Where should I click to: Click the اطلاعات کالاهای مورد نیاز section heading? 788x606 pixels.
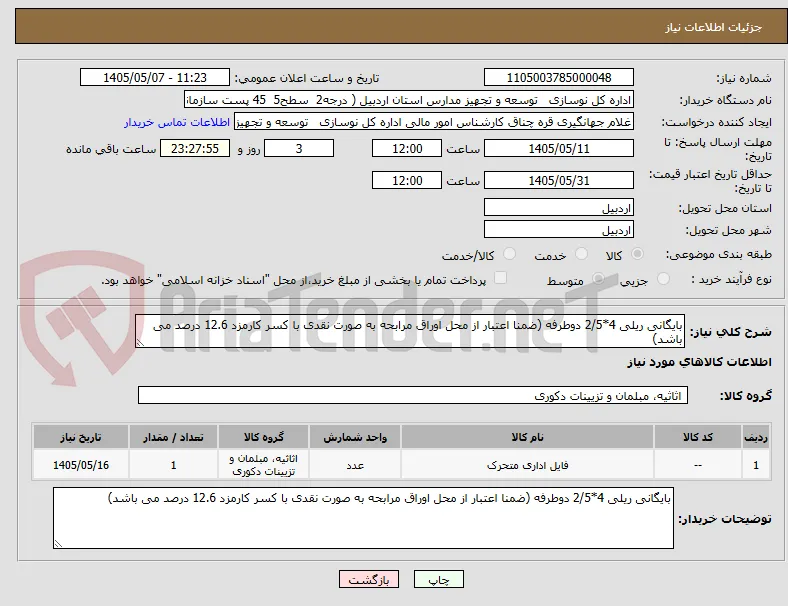point(699,362)
